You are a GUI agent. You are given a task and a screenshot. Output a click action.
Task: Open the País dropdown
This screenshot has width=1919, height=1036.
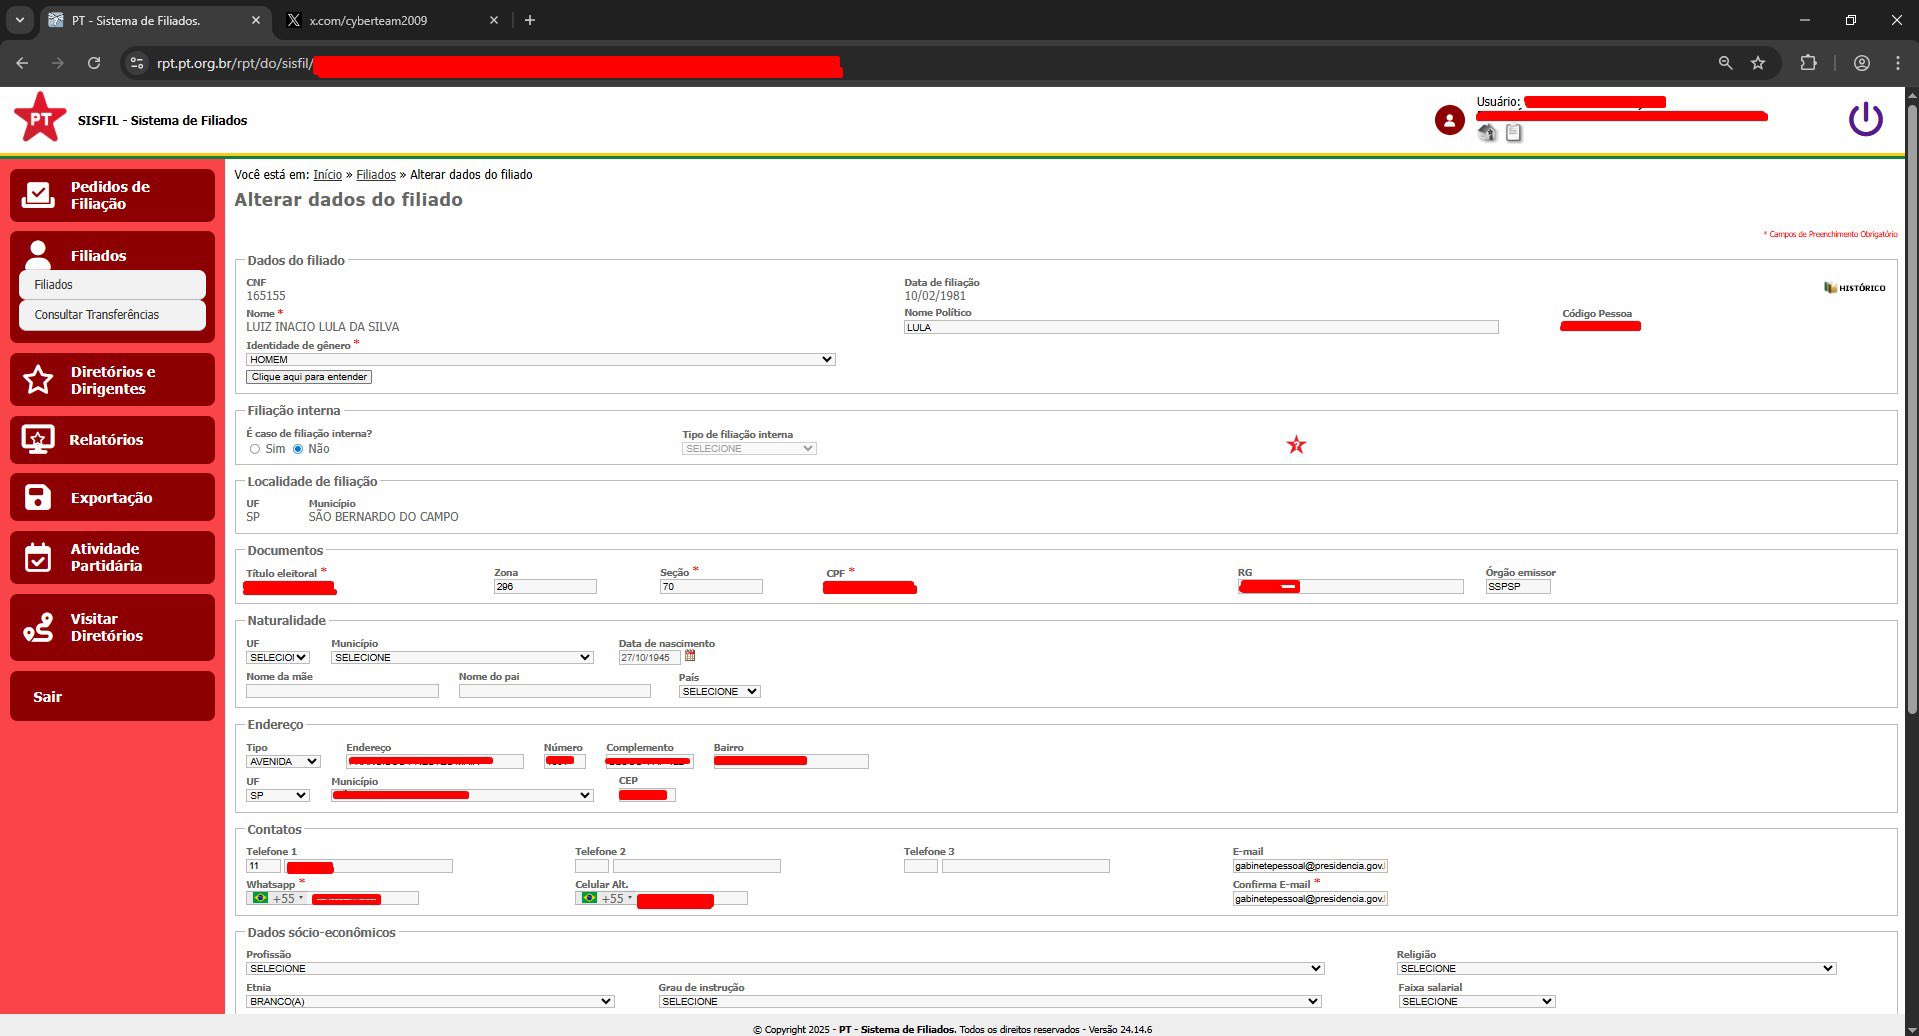[x=719, y=691]
